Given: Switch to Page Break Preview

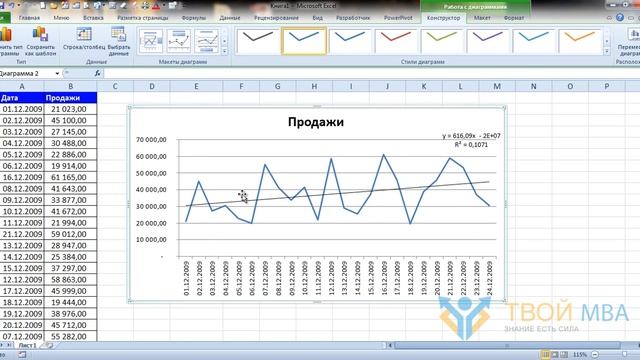Looking at the screenshot, I should pyautogui.click(x=564, y=354).
